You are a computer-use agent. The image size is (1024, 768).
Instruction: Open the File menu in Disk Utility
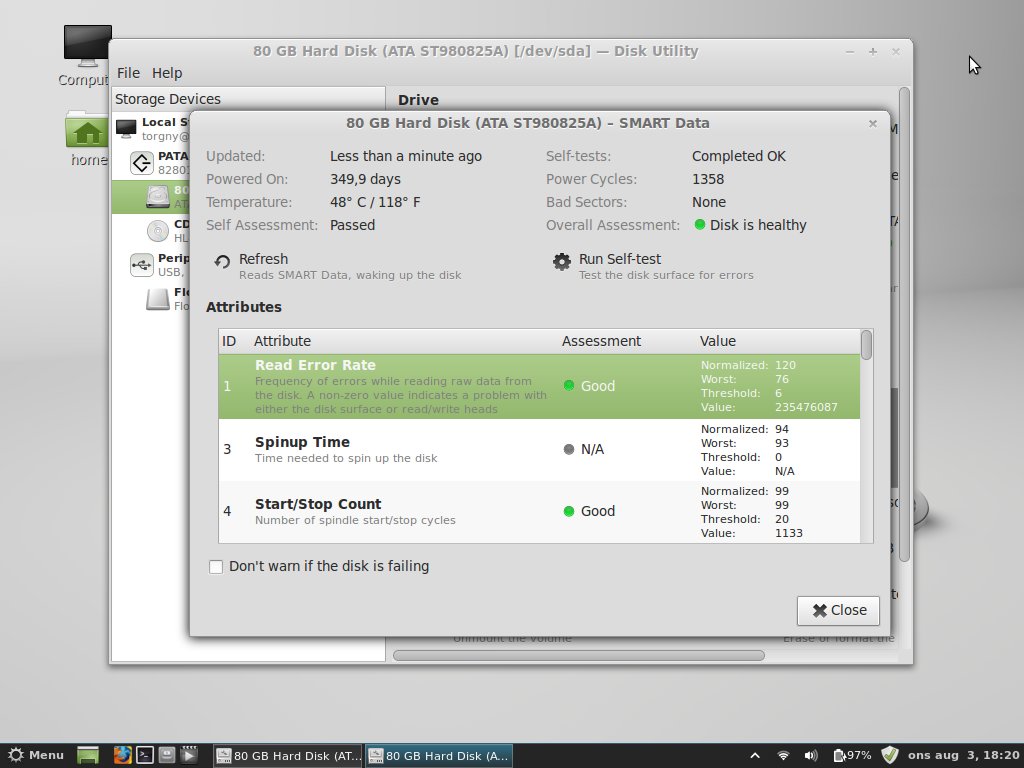(128, 73)
